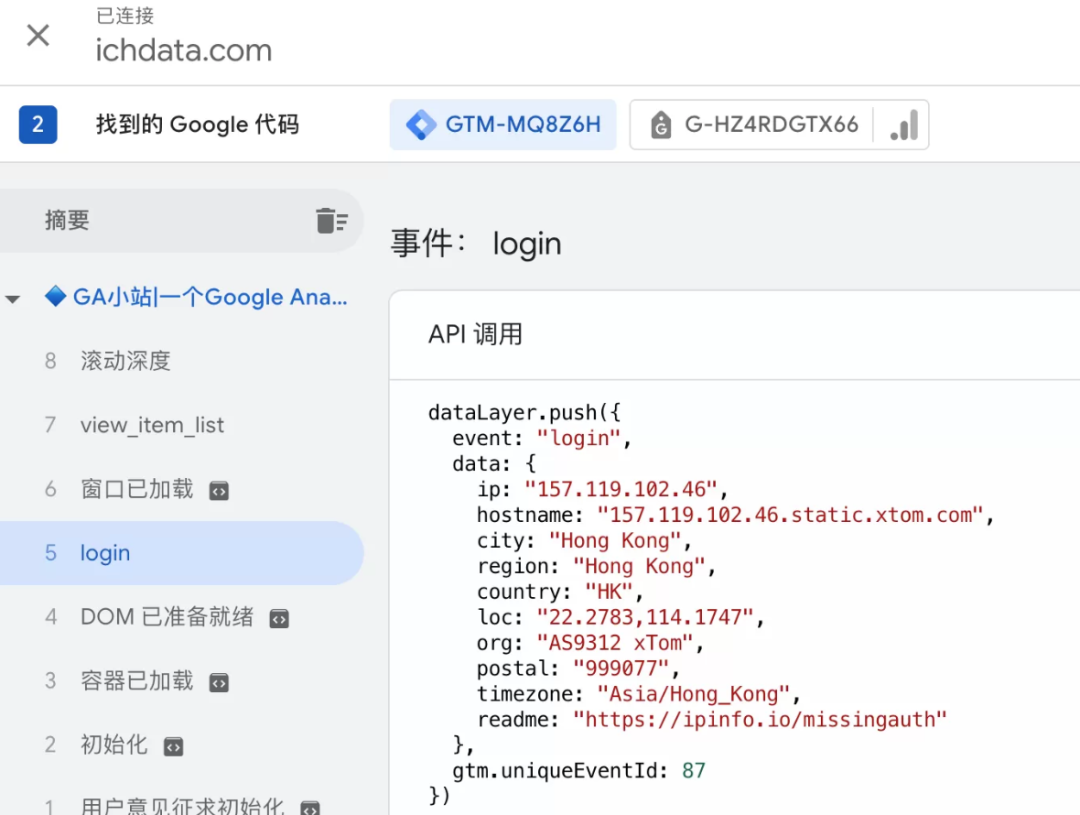Open the signal bars icon beside G-HZ4RDGTX66
Image resolution: width=1080 pixels, height=815 pixels.
tap(904, 125)
